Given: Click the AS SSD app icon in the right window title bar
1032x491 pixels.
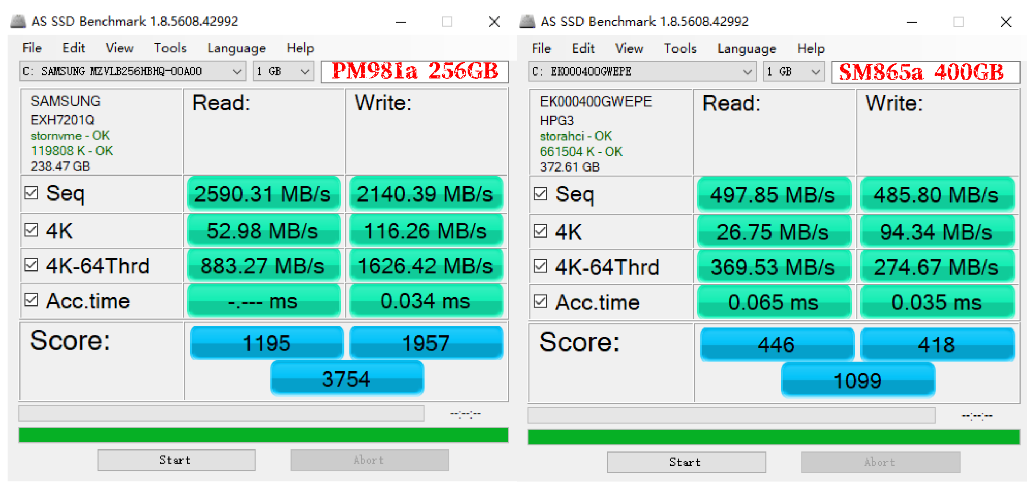Looking at the screenshot, I should pyautogui.click(x=527, y=21).
